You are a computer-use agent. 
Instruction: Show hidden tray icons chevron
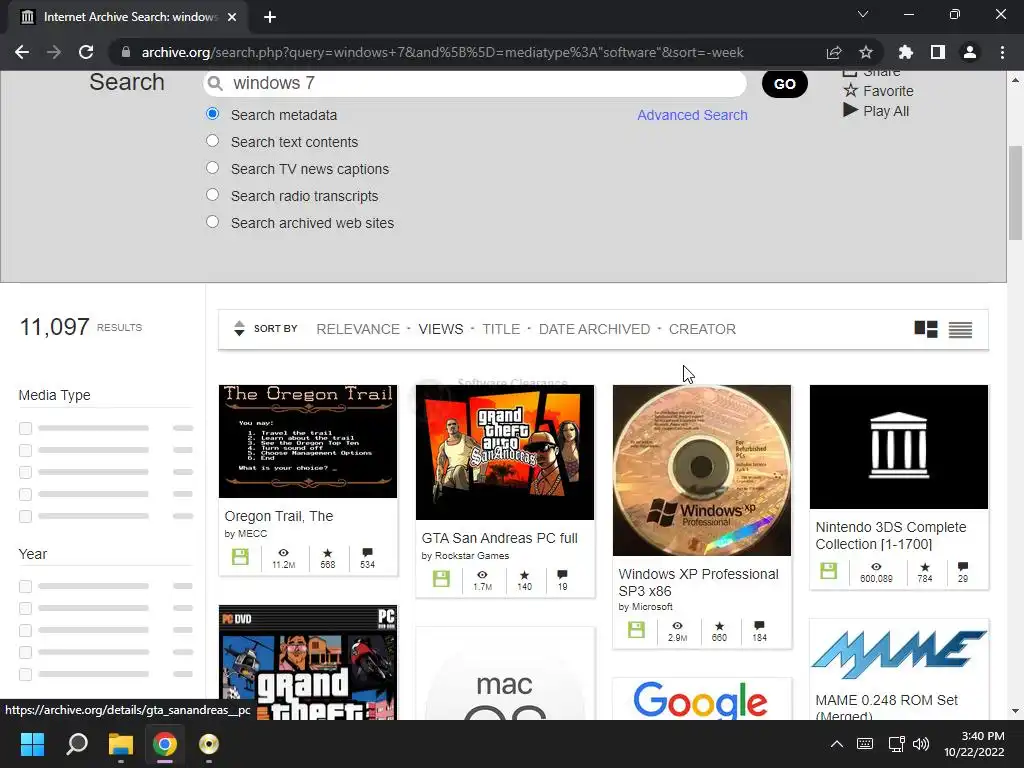point(837,744)
